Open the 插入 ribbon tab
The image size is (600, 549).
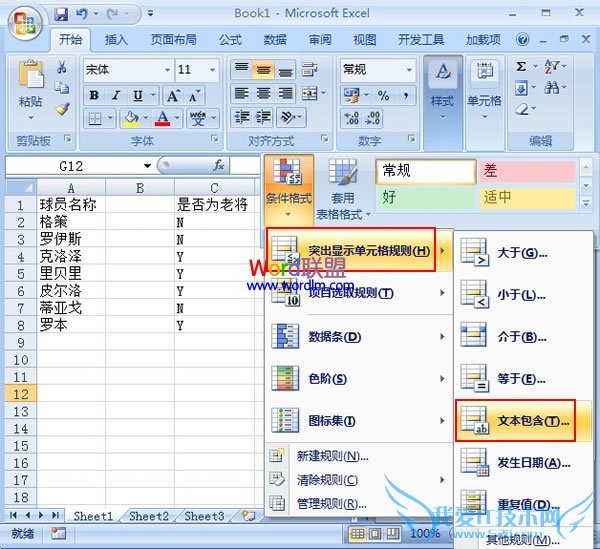pyautogui.click(x=116, y=39)
